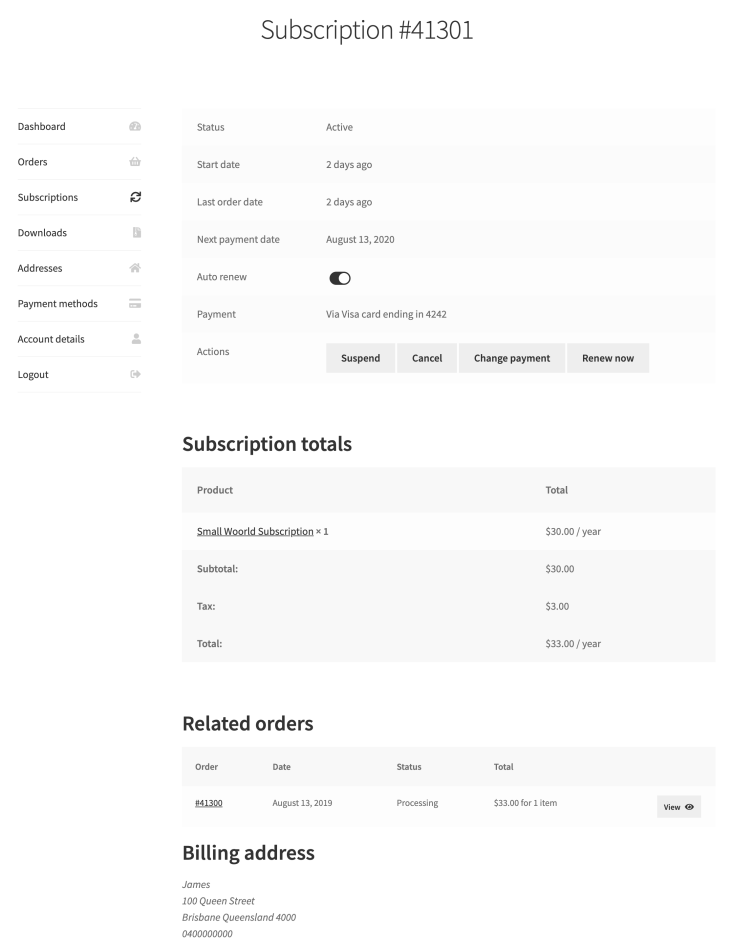Screen dimensions: 733x950
Task: Open the Small Woorld Subscription link
Action: point(255,531)
